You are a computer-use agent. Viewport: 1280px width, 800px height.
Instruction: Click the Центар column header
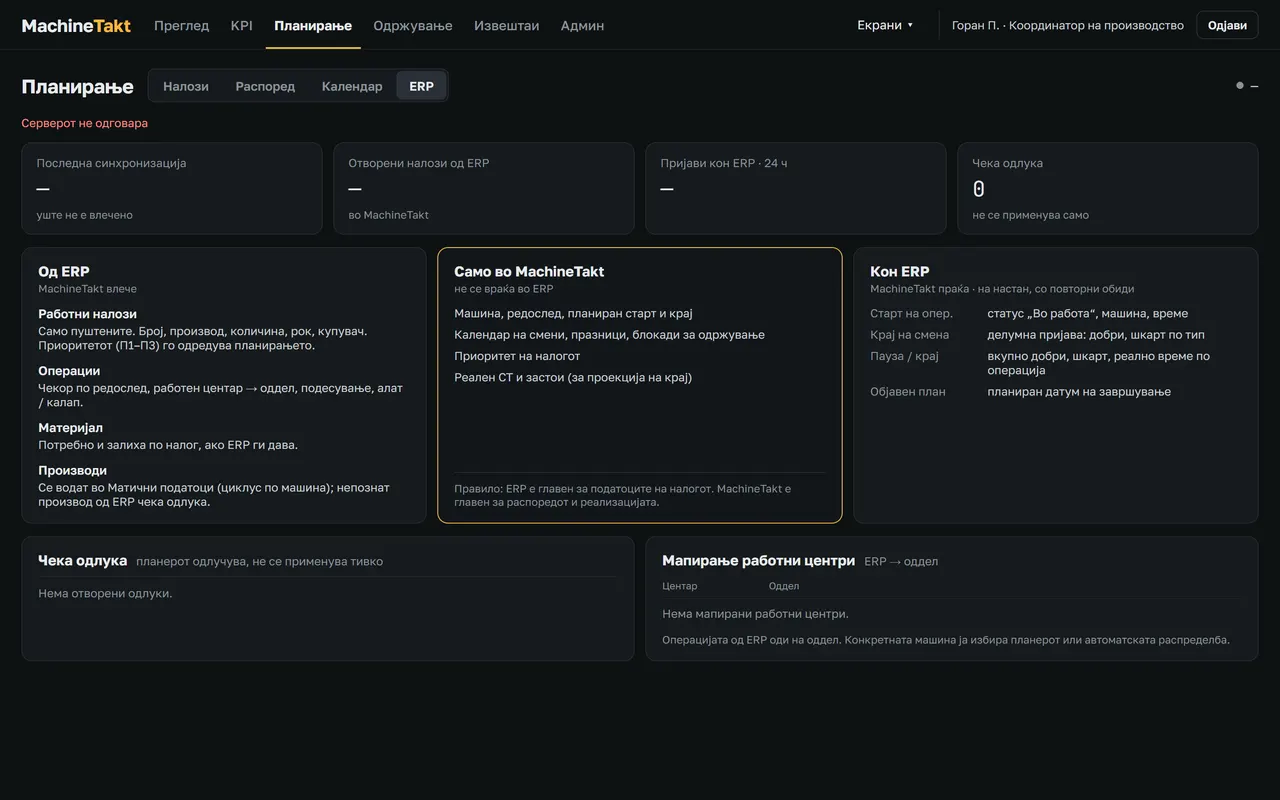click(680, 586)
